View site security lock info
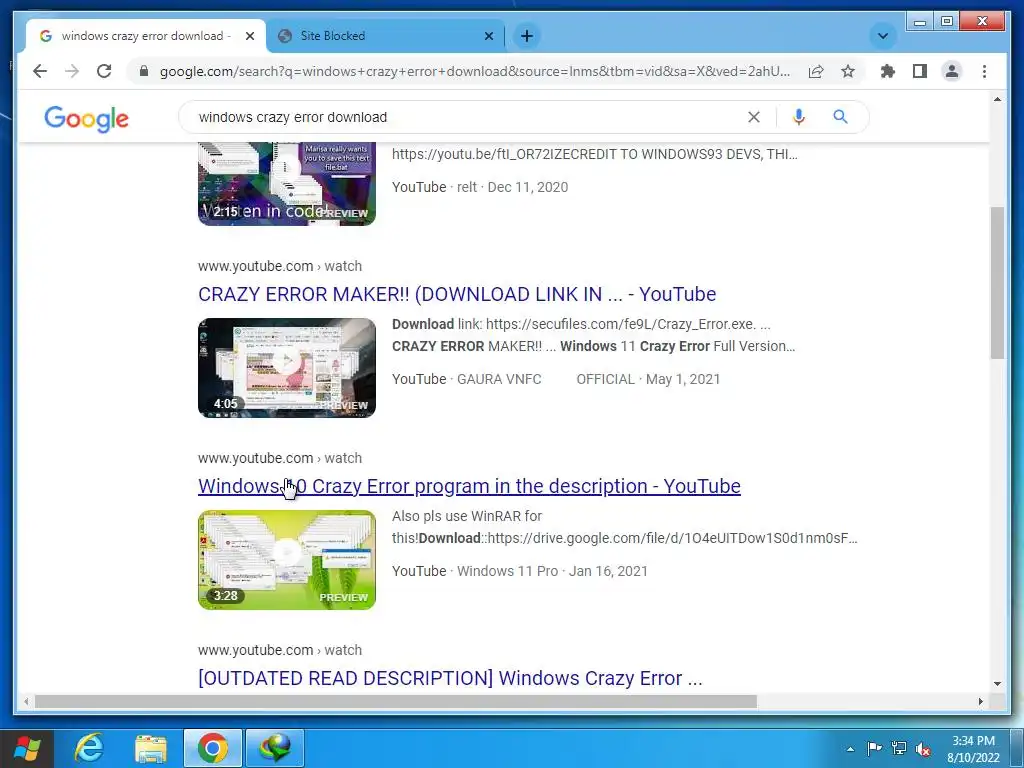This screenshot has width=1024, height=768. [x=144, y=71]
